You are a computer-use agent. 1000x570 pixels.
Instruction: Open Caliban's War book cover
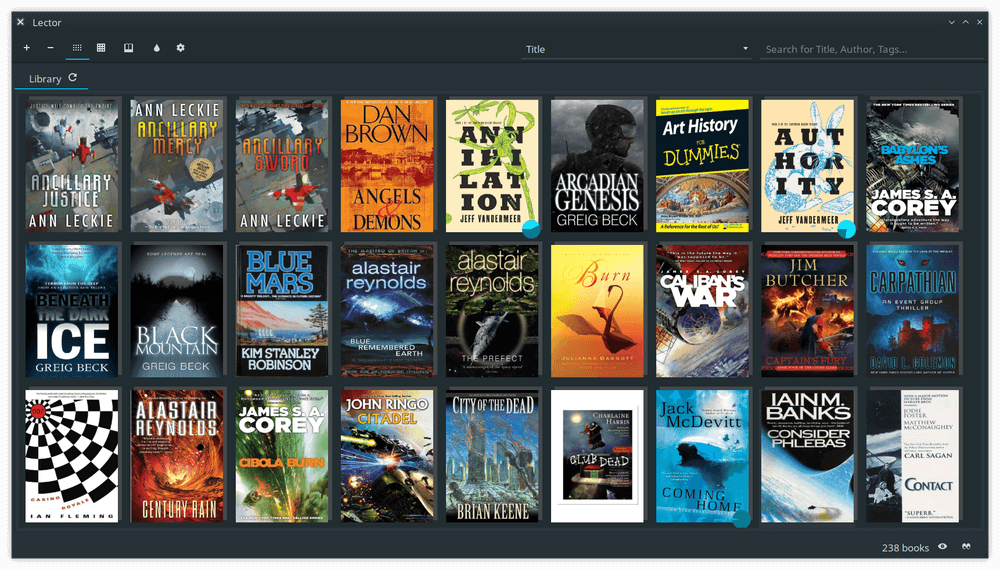pyautogui.click(x=702, y=311)
